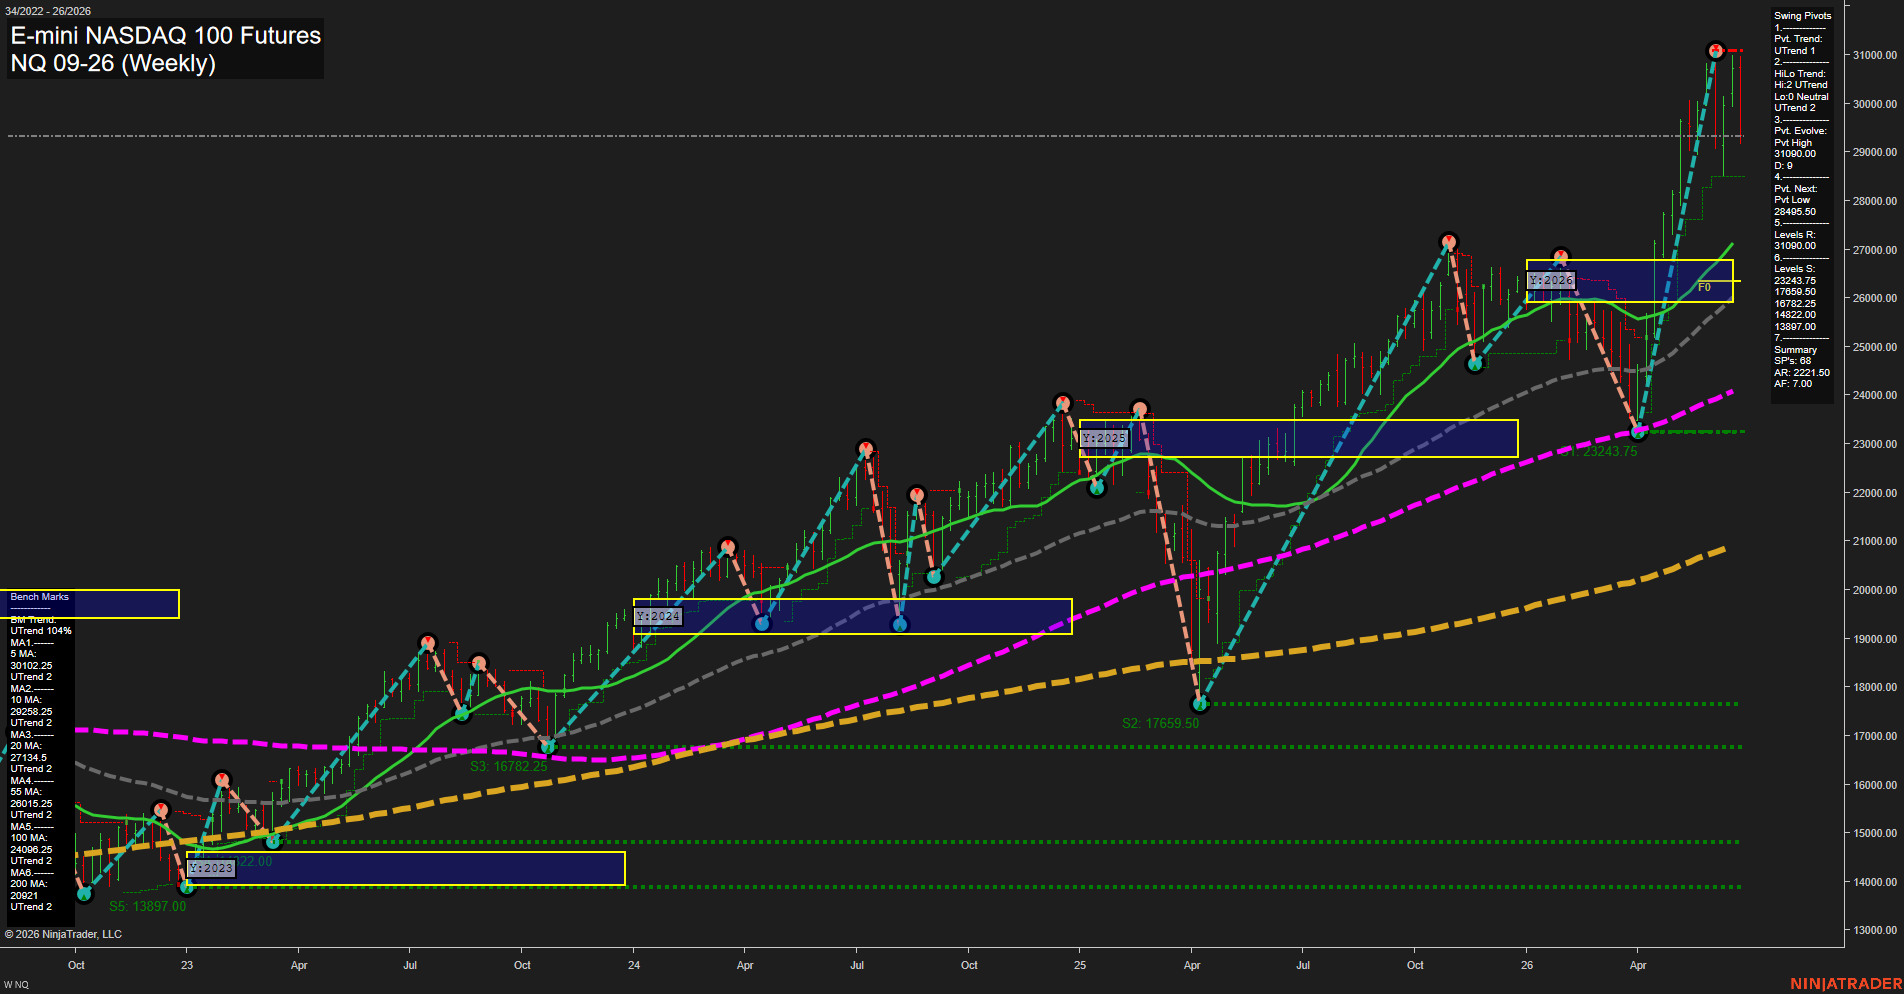Viewport: 1904px width, 994px height.
Task: Click the 26 year label on time axis
Action: click(x=1527, y=966)
